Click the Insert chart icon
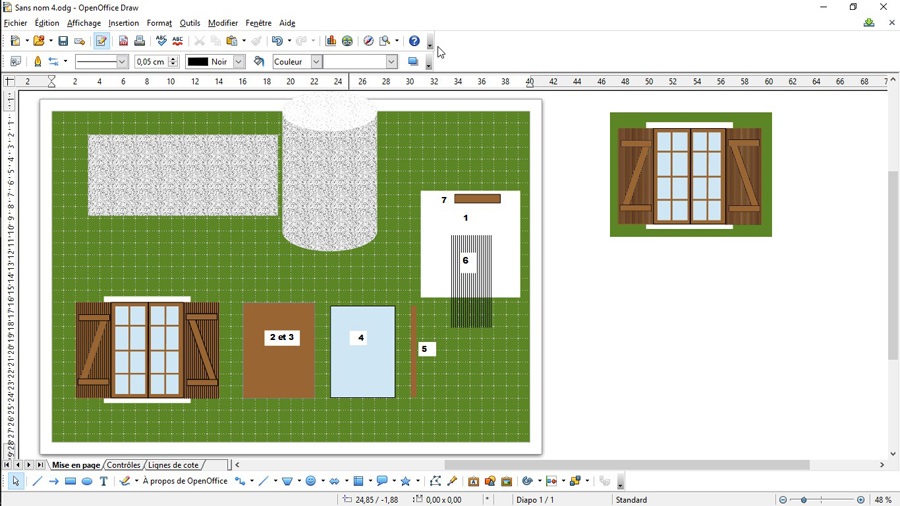 pyautogui.click(x=331, y=41)
